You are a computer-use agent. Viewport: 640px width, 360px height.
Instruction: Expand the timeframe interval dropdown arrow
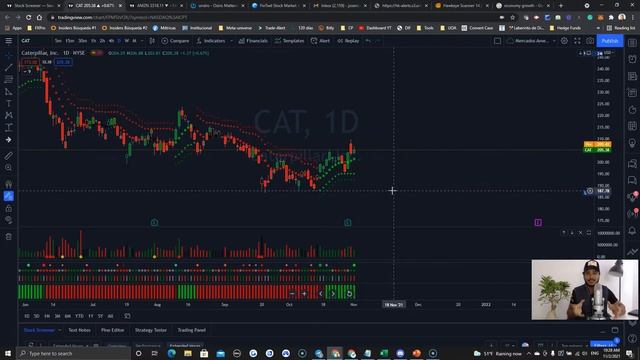[142, 41]
